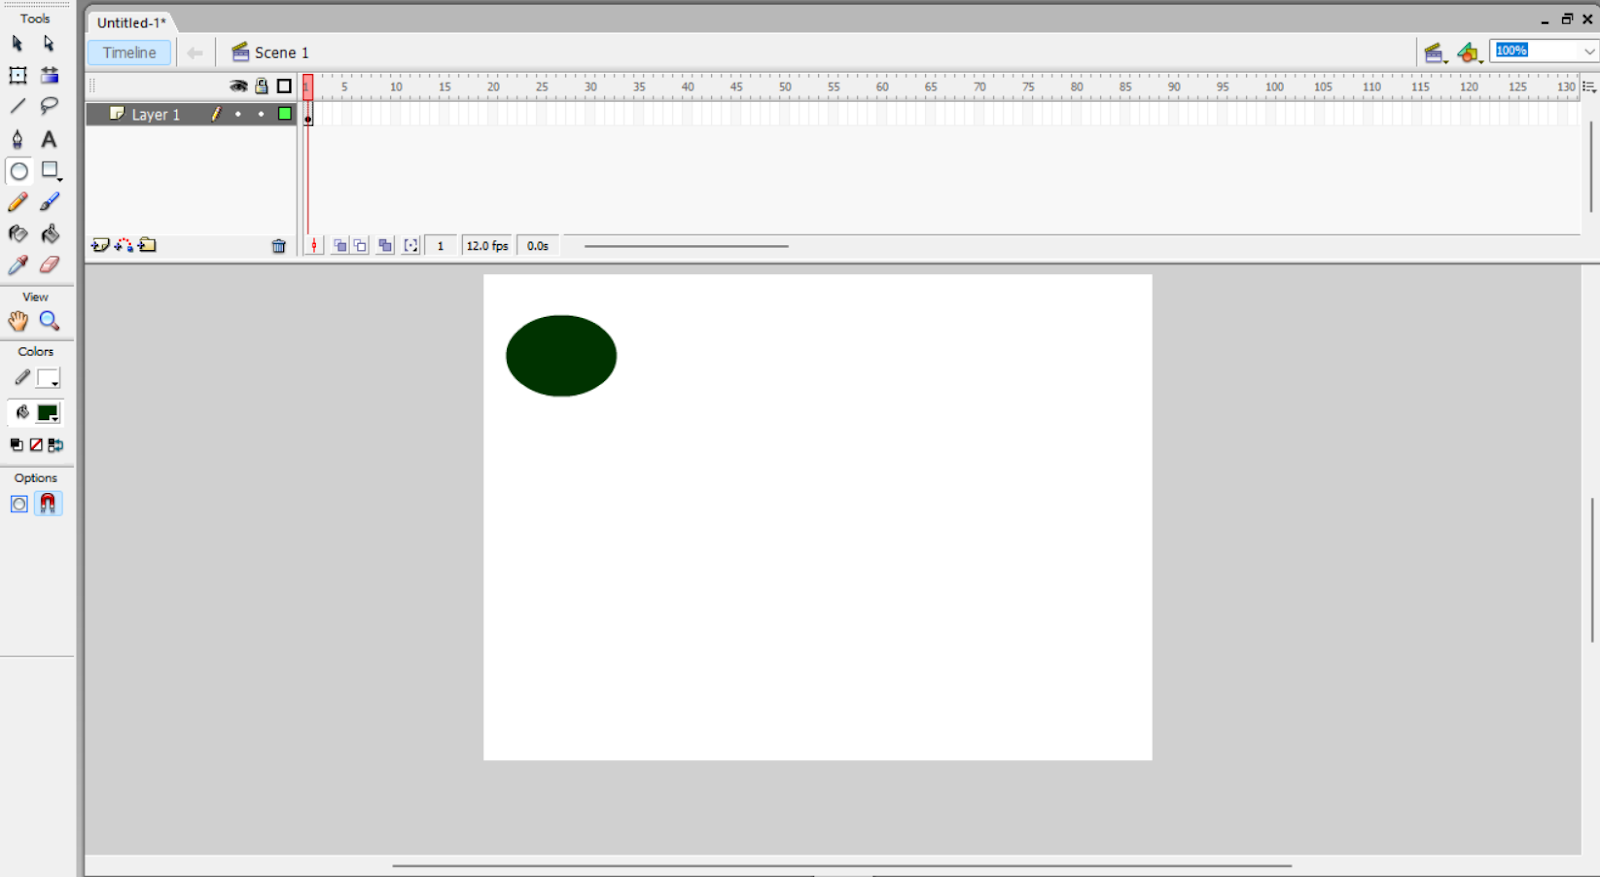Select the Brush tool
Screen dimensions: 1600x877
click(49, 203)
